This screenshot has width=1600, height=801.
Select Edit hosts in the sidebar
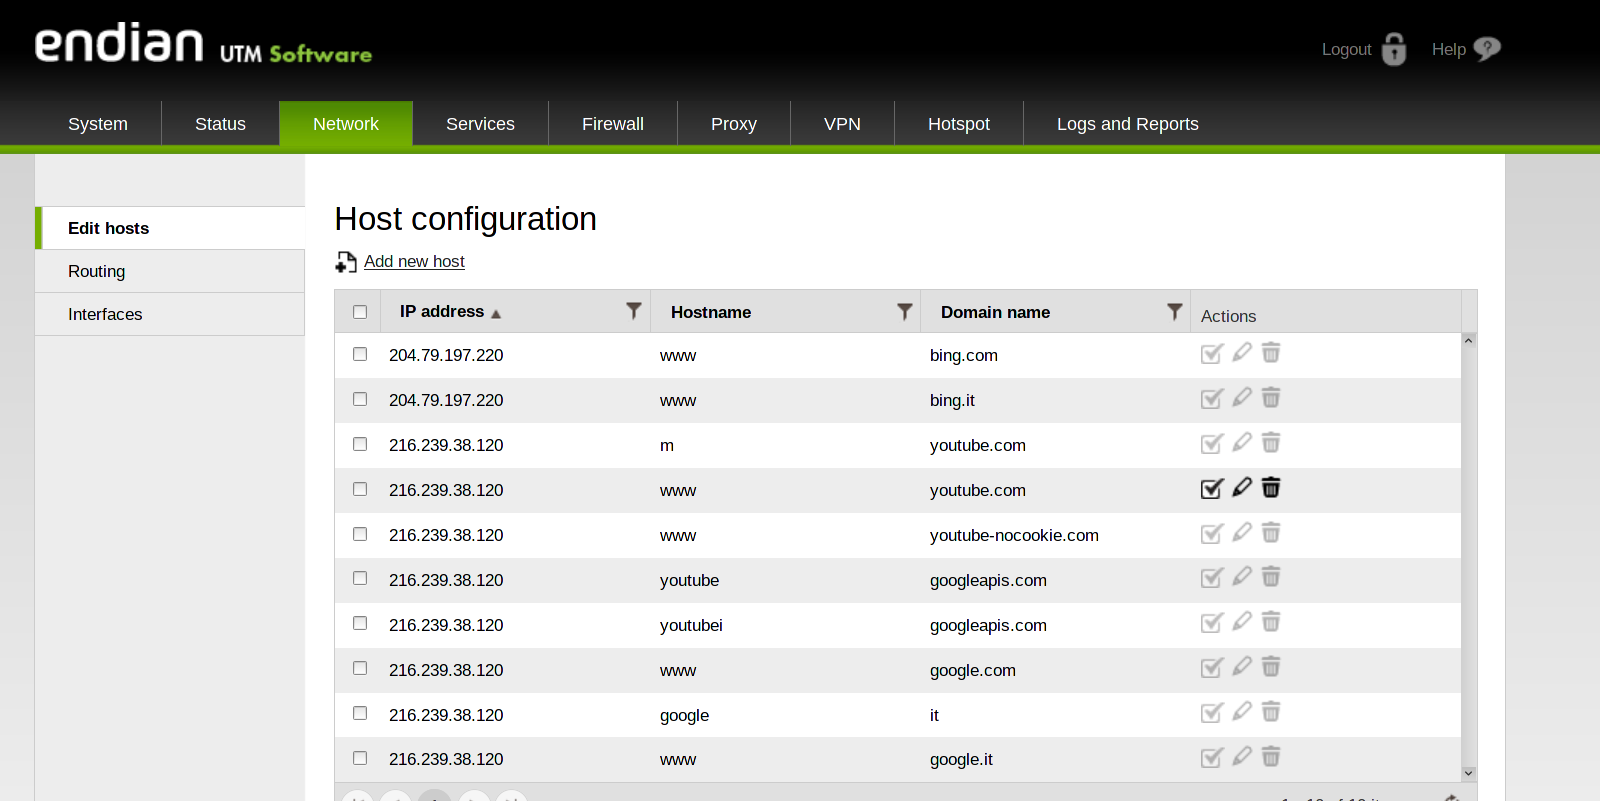pos(170,228)
